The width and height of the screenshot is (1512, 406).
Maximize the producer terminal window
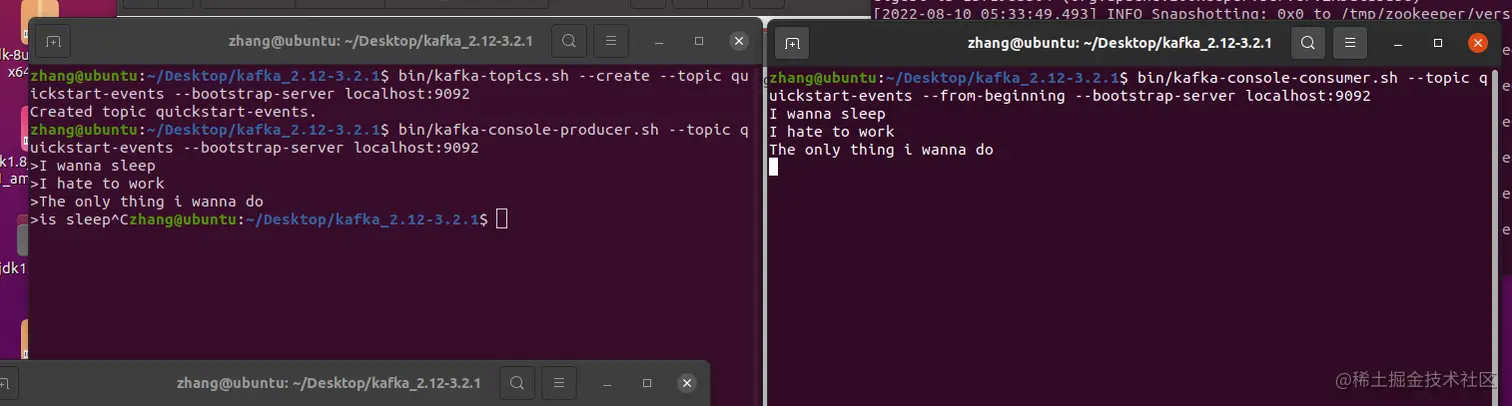pyautogui.click(x=699, y=42)
